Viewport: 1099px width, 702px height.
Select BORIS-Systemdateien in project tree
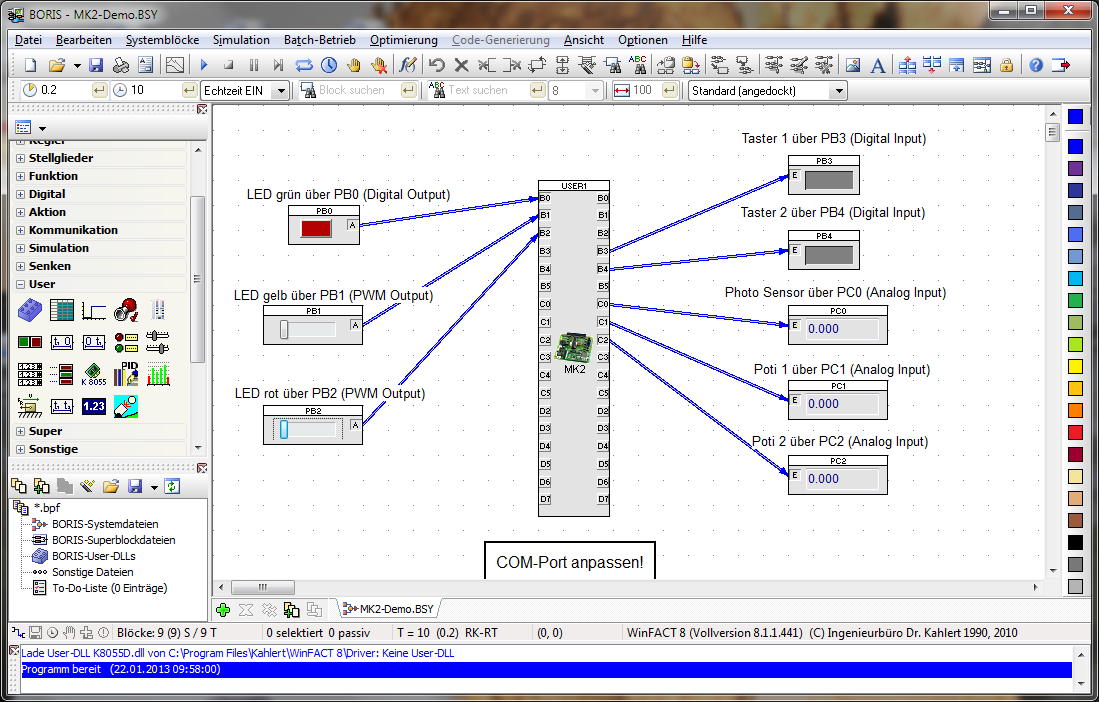[x=105, y=524]
